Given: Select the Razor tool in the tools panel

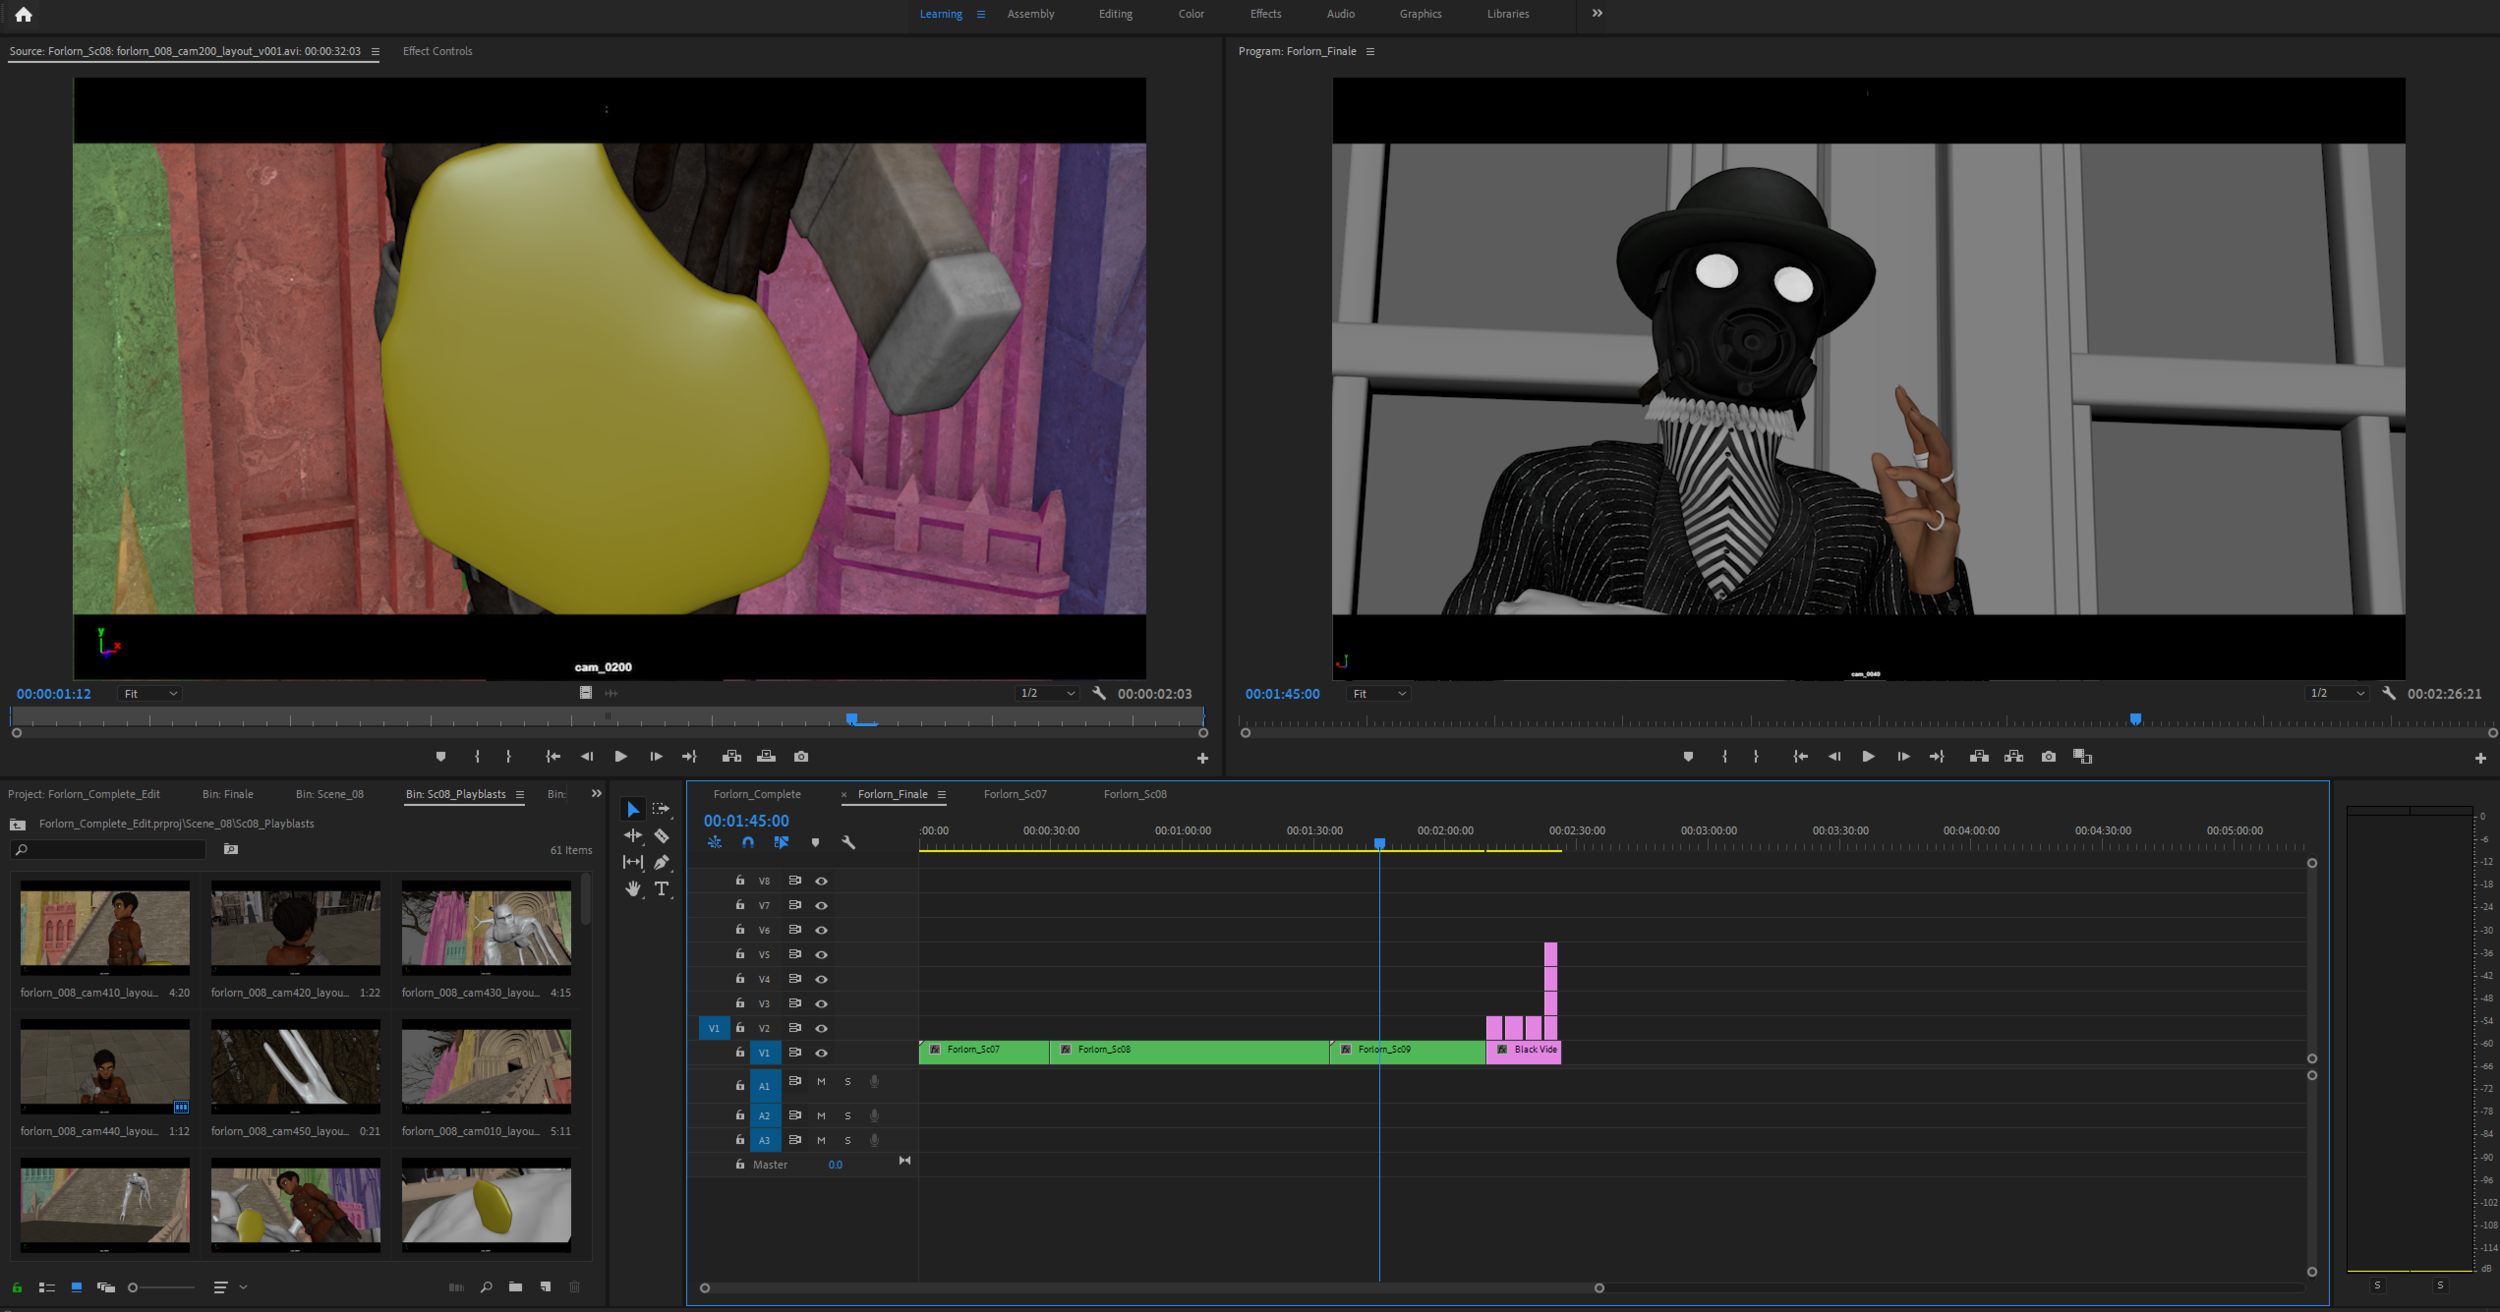Looking at the screenshot, I should (x=661, y=835).
